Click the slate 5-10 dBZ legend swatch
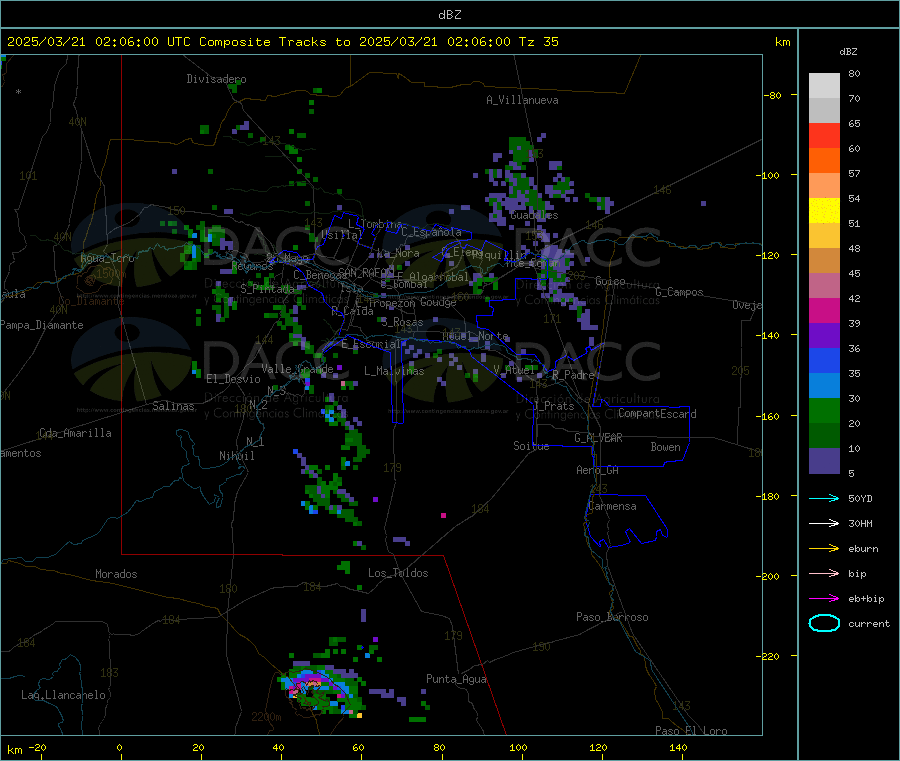The height and width of the screenshot is (761, 900). (x=824, y=461)
